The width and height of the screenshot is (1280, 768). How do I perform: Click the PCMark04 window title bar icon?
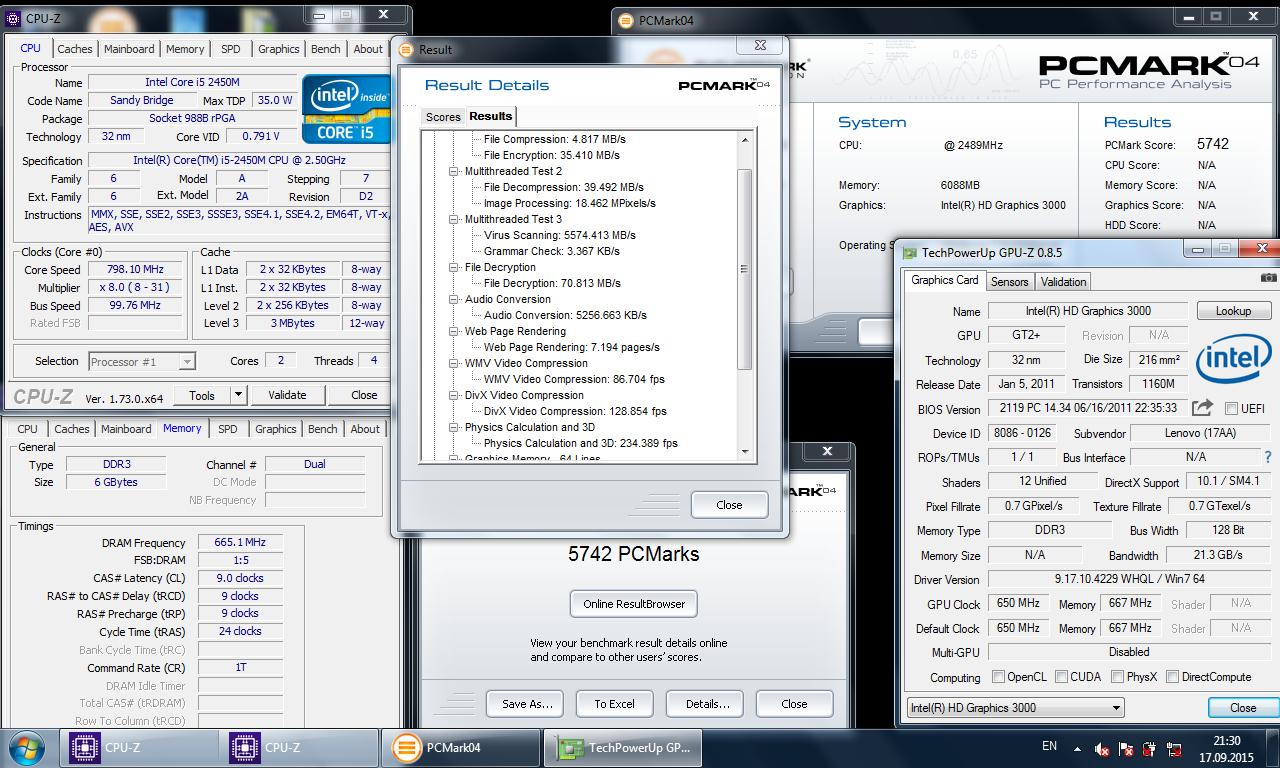(x=626, y=21)
